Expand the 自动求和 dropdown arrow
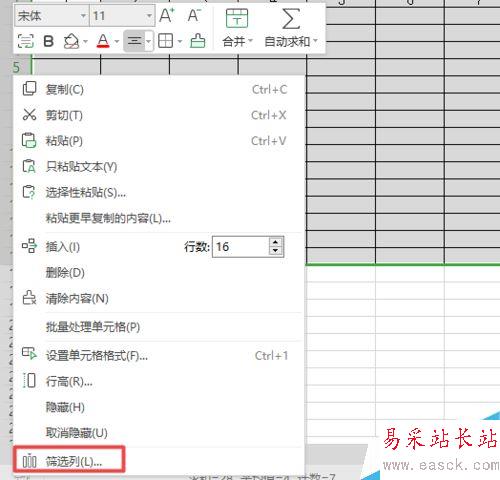This screenshot has width=500, height=480. (x=315, y=41)
